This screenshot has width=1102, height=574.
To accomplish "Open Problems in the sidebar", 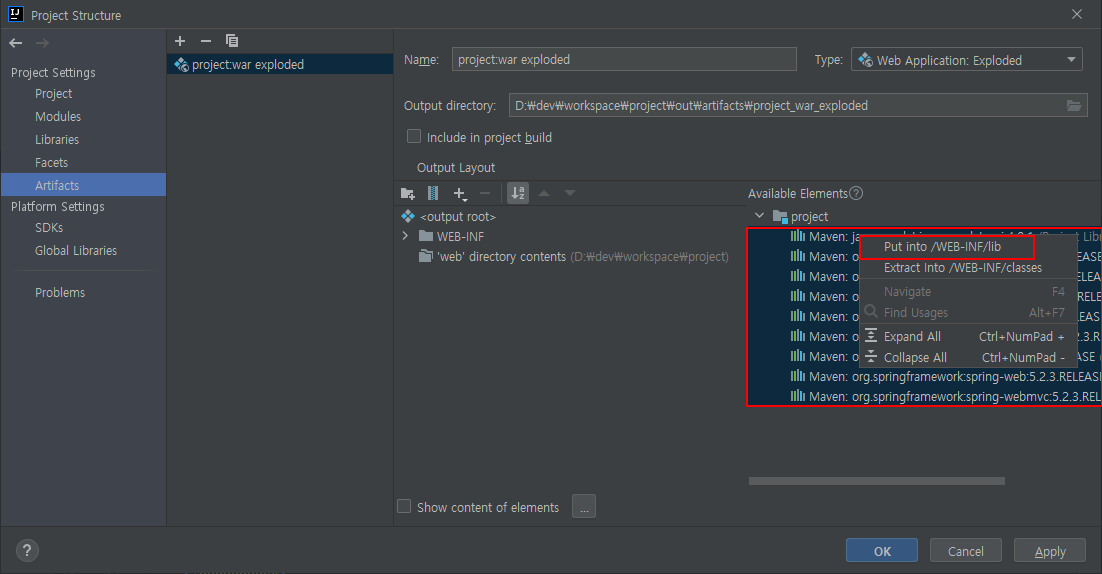I will coord(60,293).
